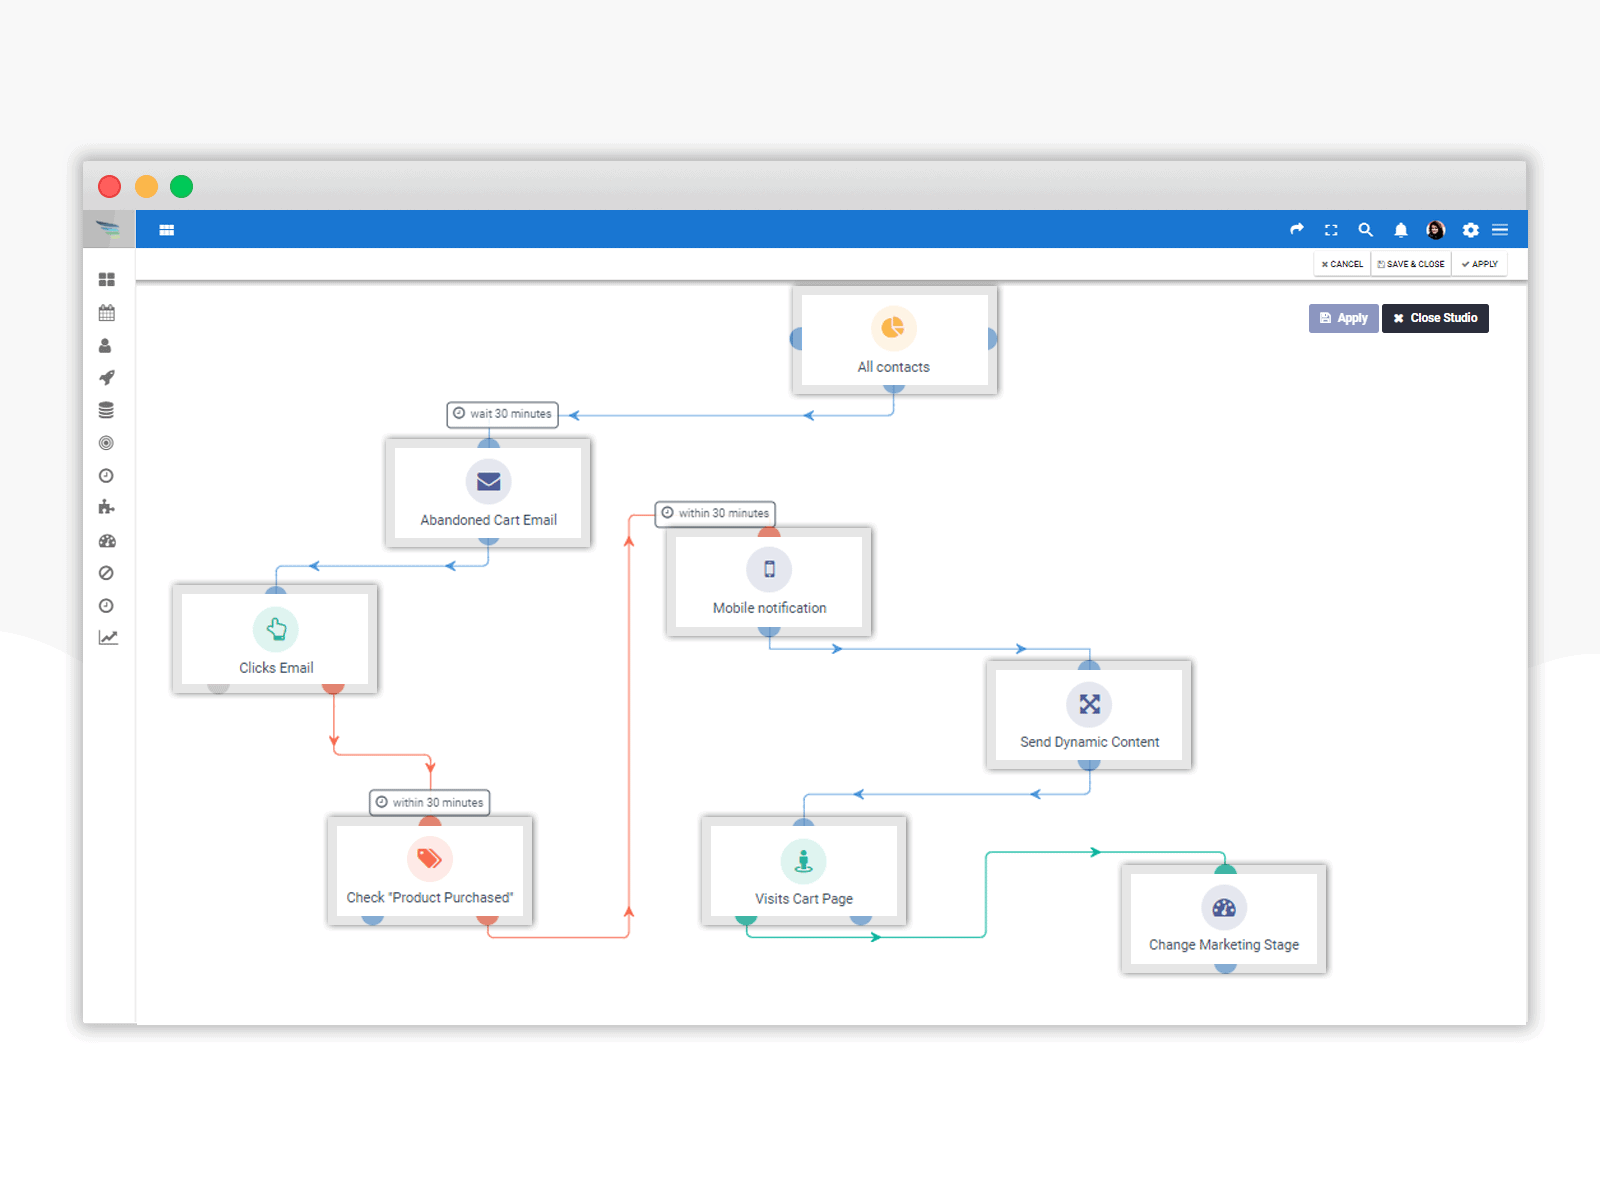Open the user avatar profile menu
Image resolution: width=1600 pixels, height=1200 pixels.
point(1435,230)
